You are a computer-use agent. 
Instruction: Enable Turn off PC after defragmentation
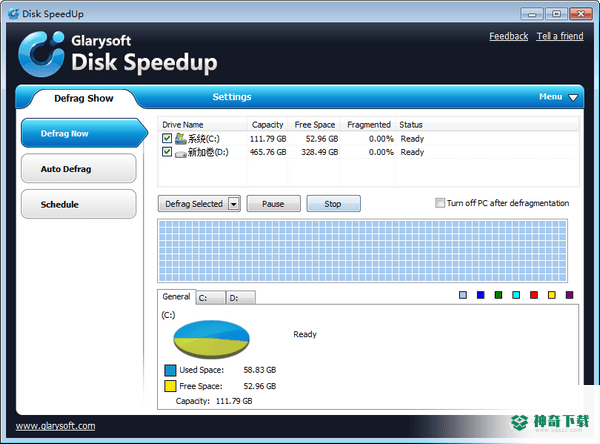[440, 203]
